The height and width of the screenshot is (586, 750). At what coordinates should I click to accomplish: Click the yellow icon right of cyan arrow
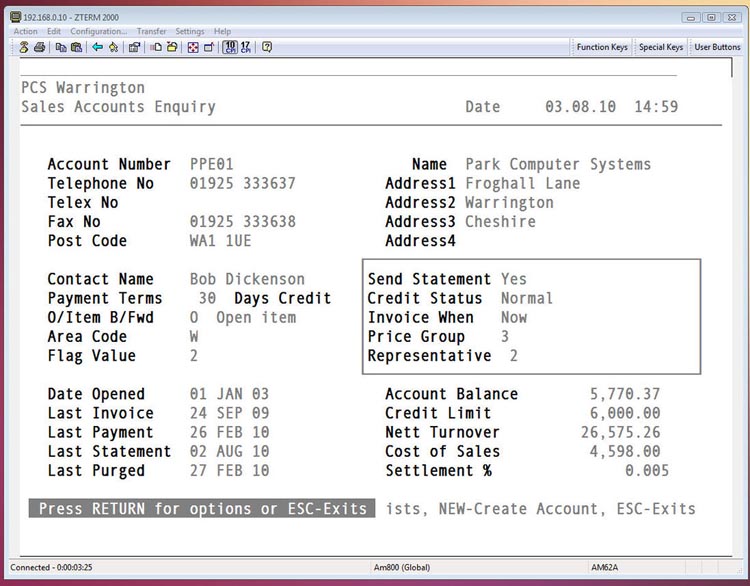113,47
